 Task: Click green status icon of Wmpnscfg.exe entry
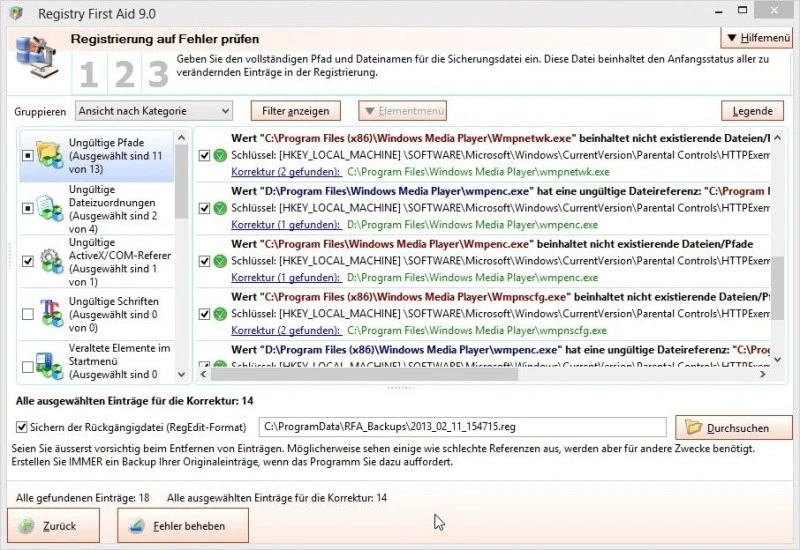pyautogui.click(x=220, y=314)
